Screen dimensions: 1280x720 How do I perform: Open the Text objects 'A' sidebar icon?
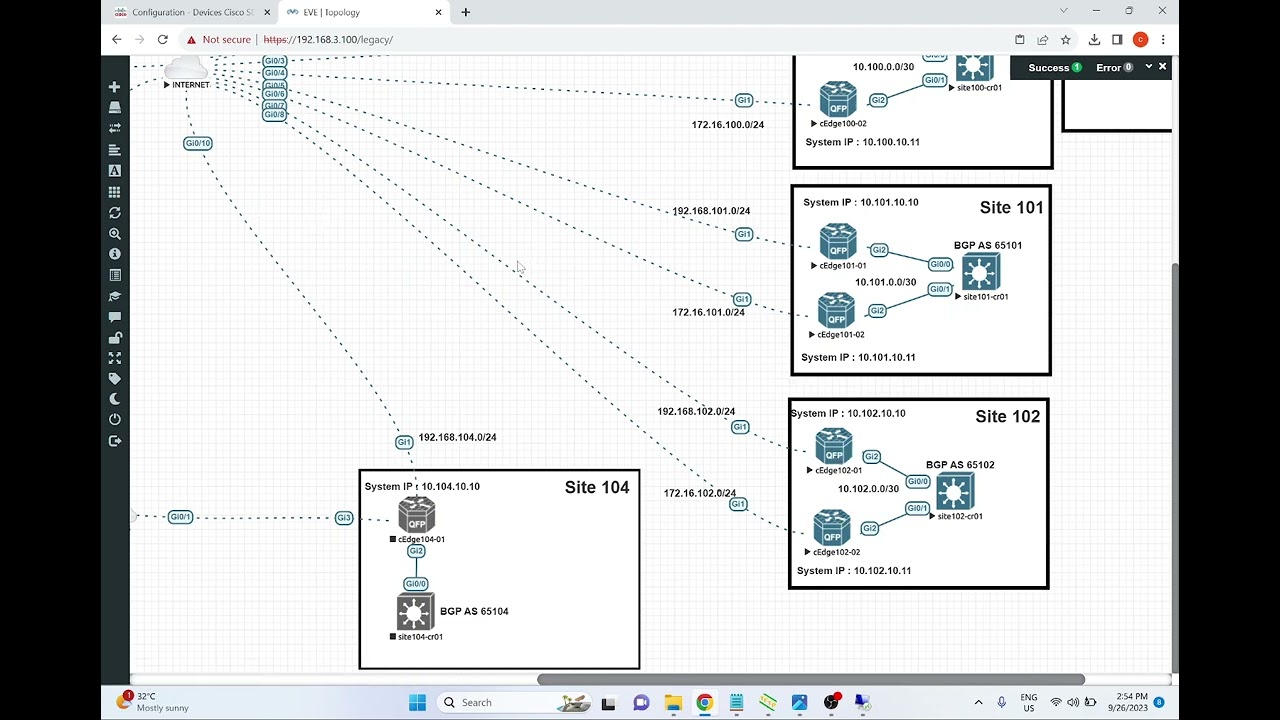(114, 171)
